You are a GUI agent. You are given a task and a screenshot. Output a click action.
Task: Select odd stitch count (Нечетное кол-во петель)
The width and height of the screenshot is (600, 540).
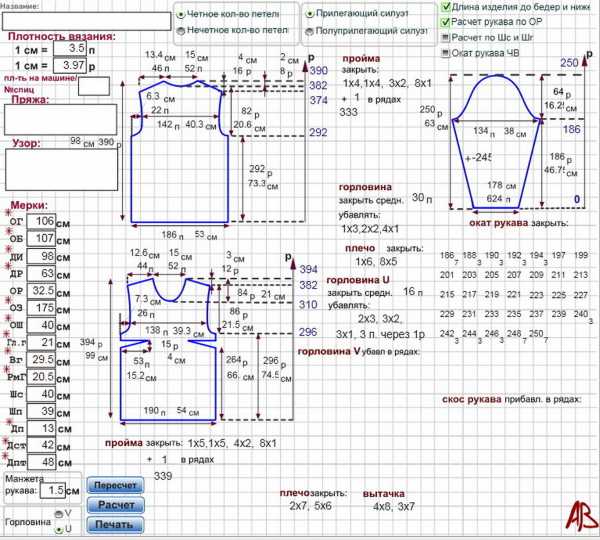(x=180, y=31)
